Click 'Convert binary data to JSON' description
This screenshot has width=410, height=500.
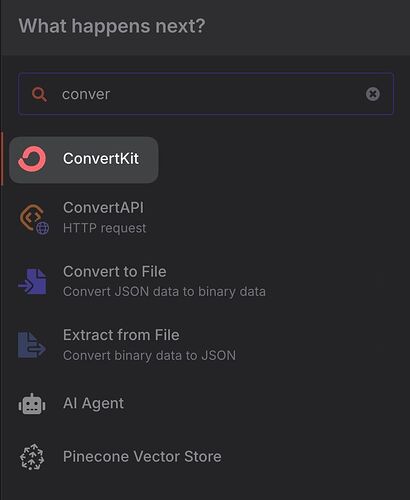[x=149, y=356]
